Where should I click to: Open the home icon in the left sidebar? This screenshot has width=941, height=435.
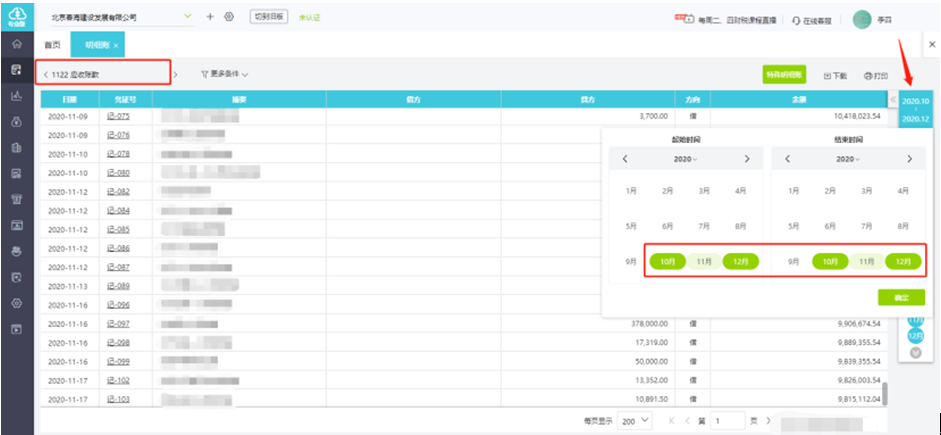click(x=17, y=44)
